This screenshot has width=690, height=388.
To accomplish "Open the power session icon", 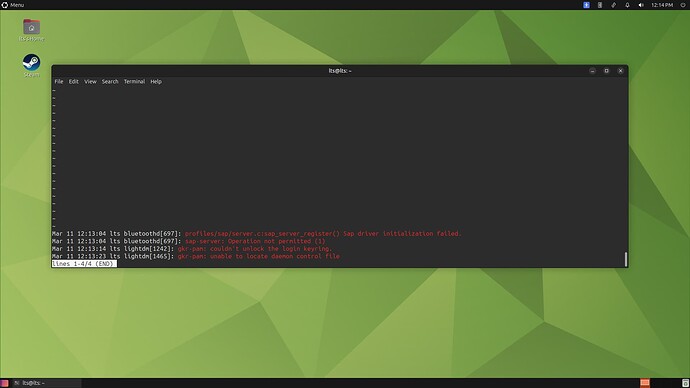I will 683,5.
